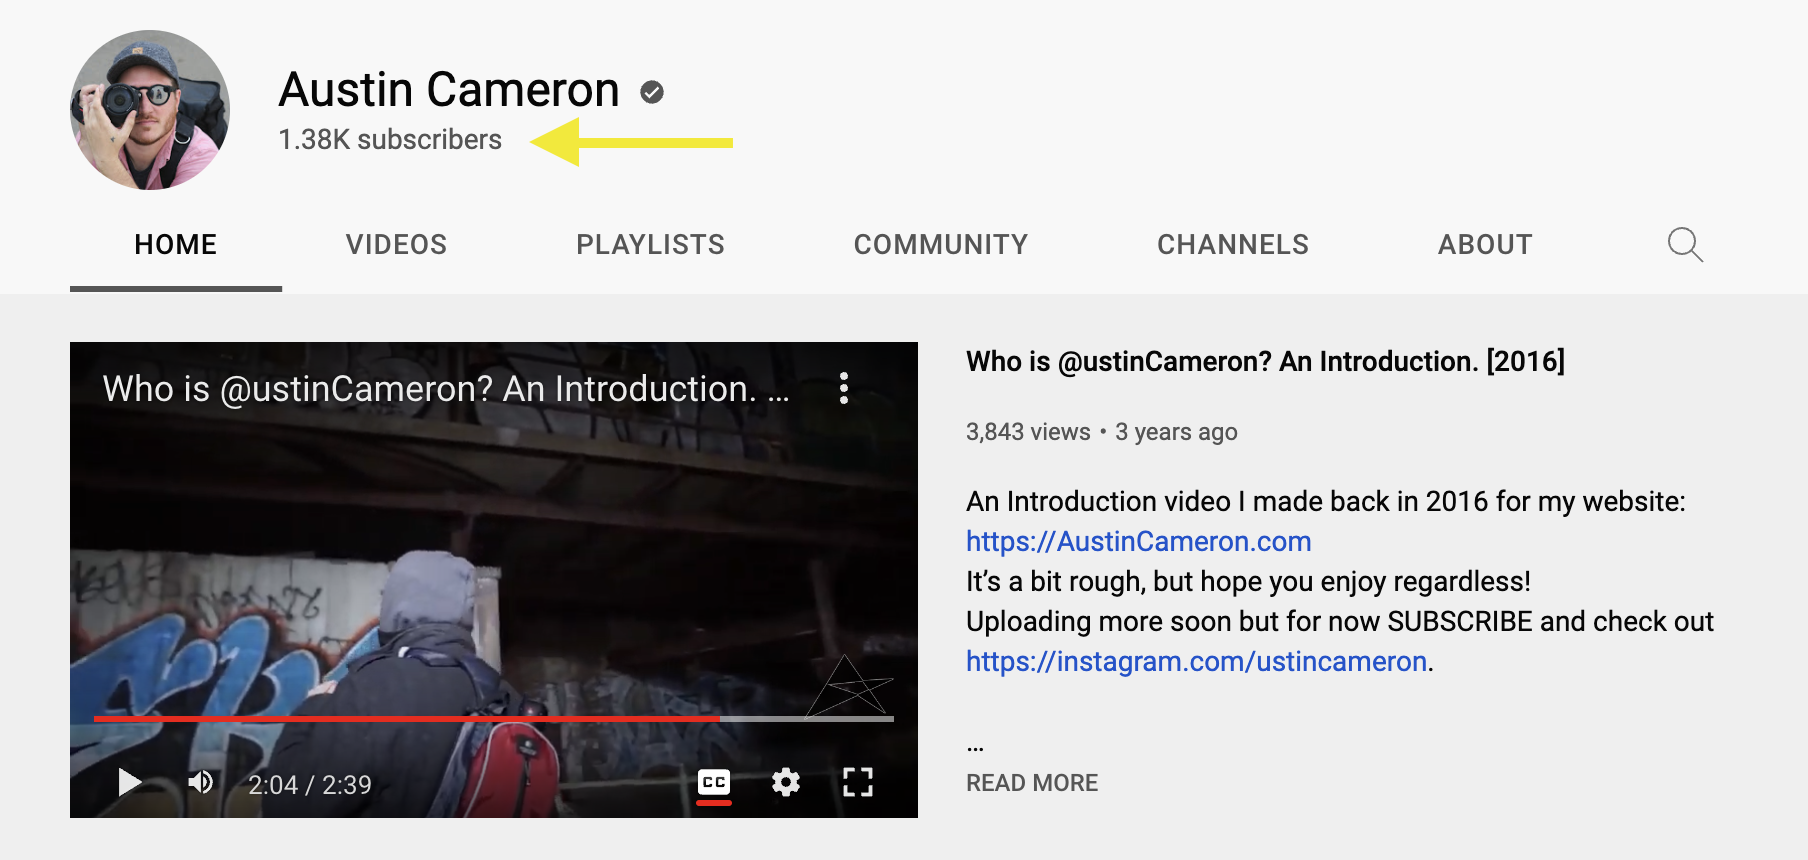Open the three-dot video options menu
The height and width of the screenshot is (860, 1808).
[844, 388]
